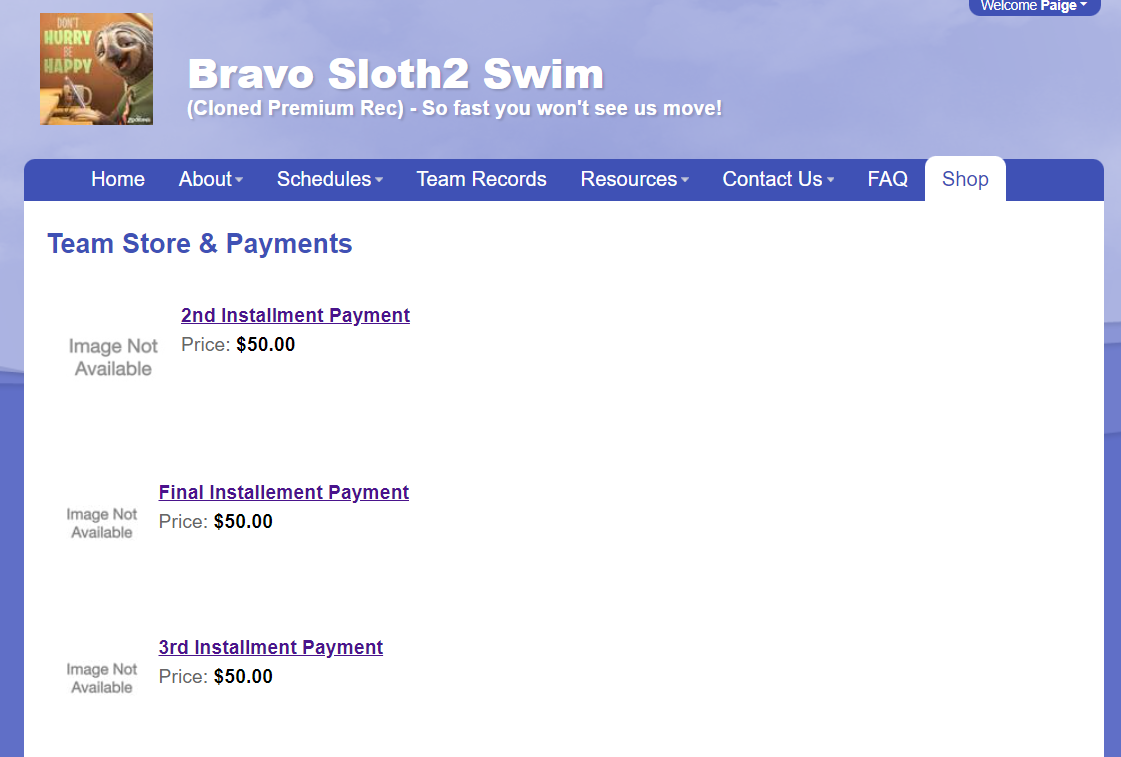Open the Final Installement Payment link

click(x=283, y=492)
